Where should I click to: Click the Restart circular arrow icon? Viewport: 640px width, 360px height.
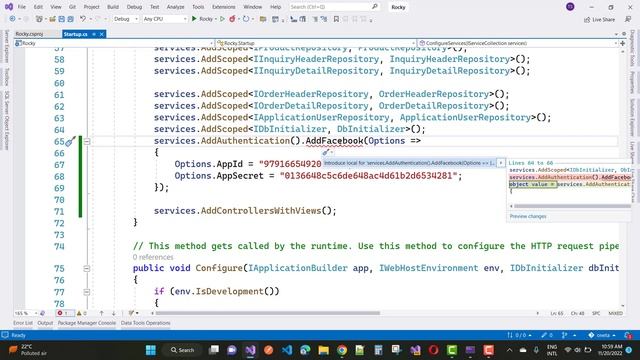[246, 19]
